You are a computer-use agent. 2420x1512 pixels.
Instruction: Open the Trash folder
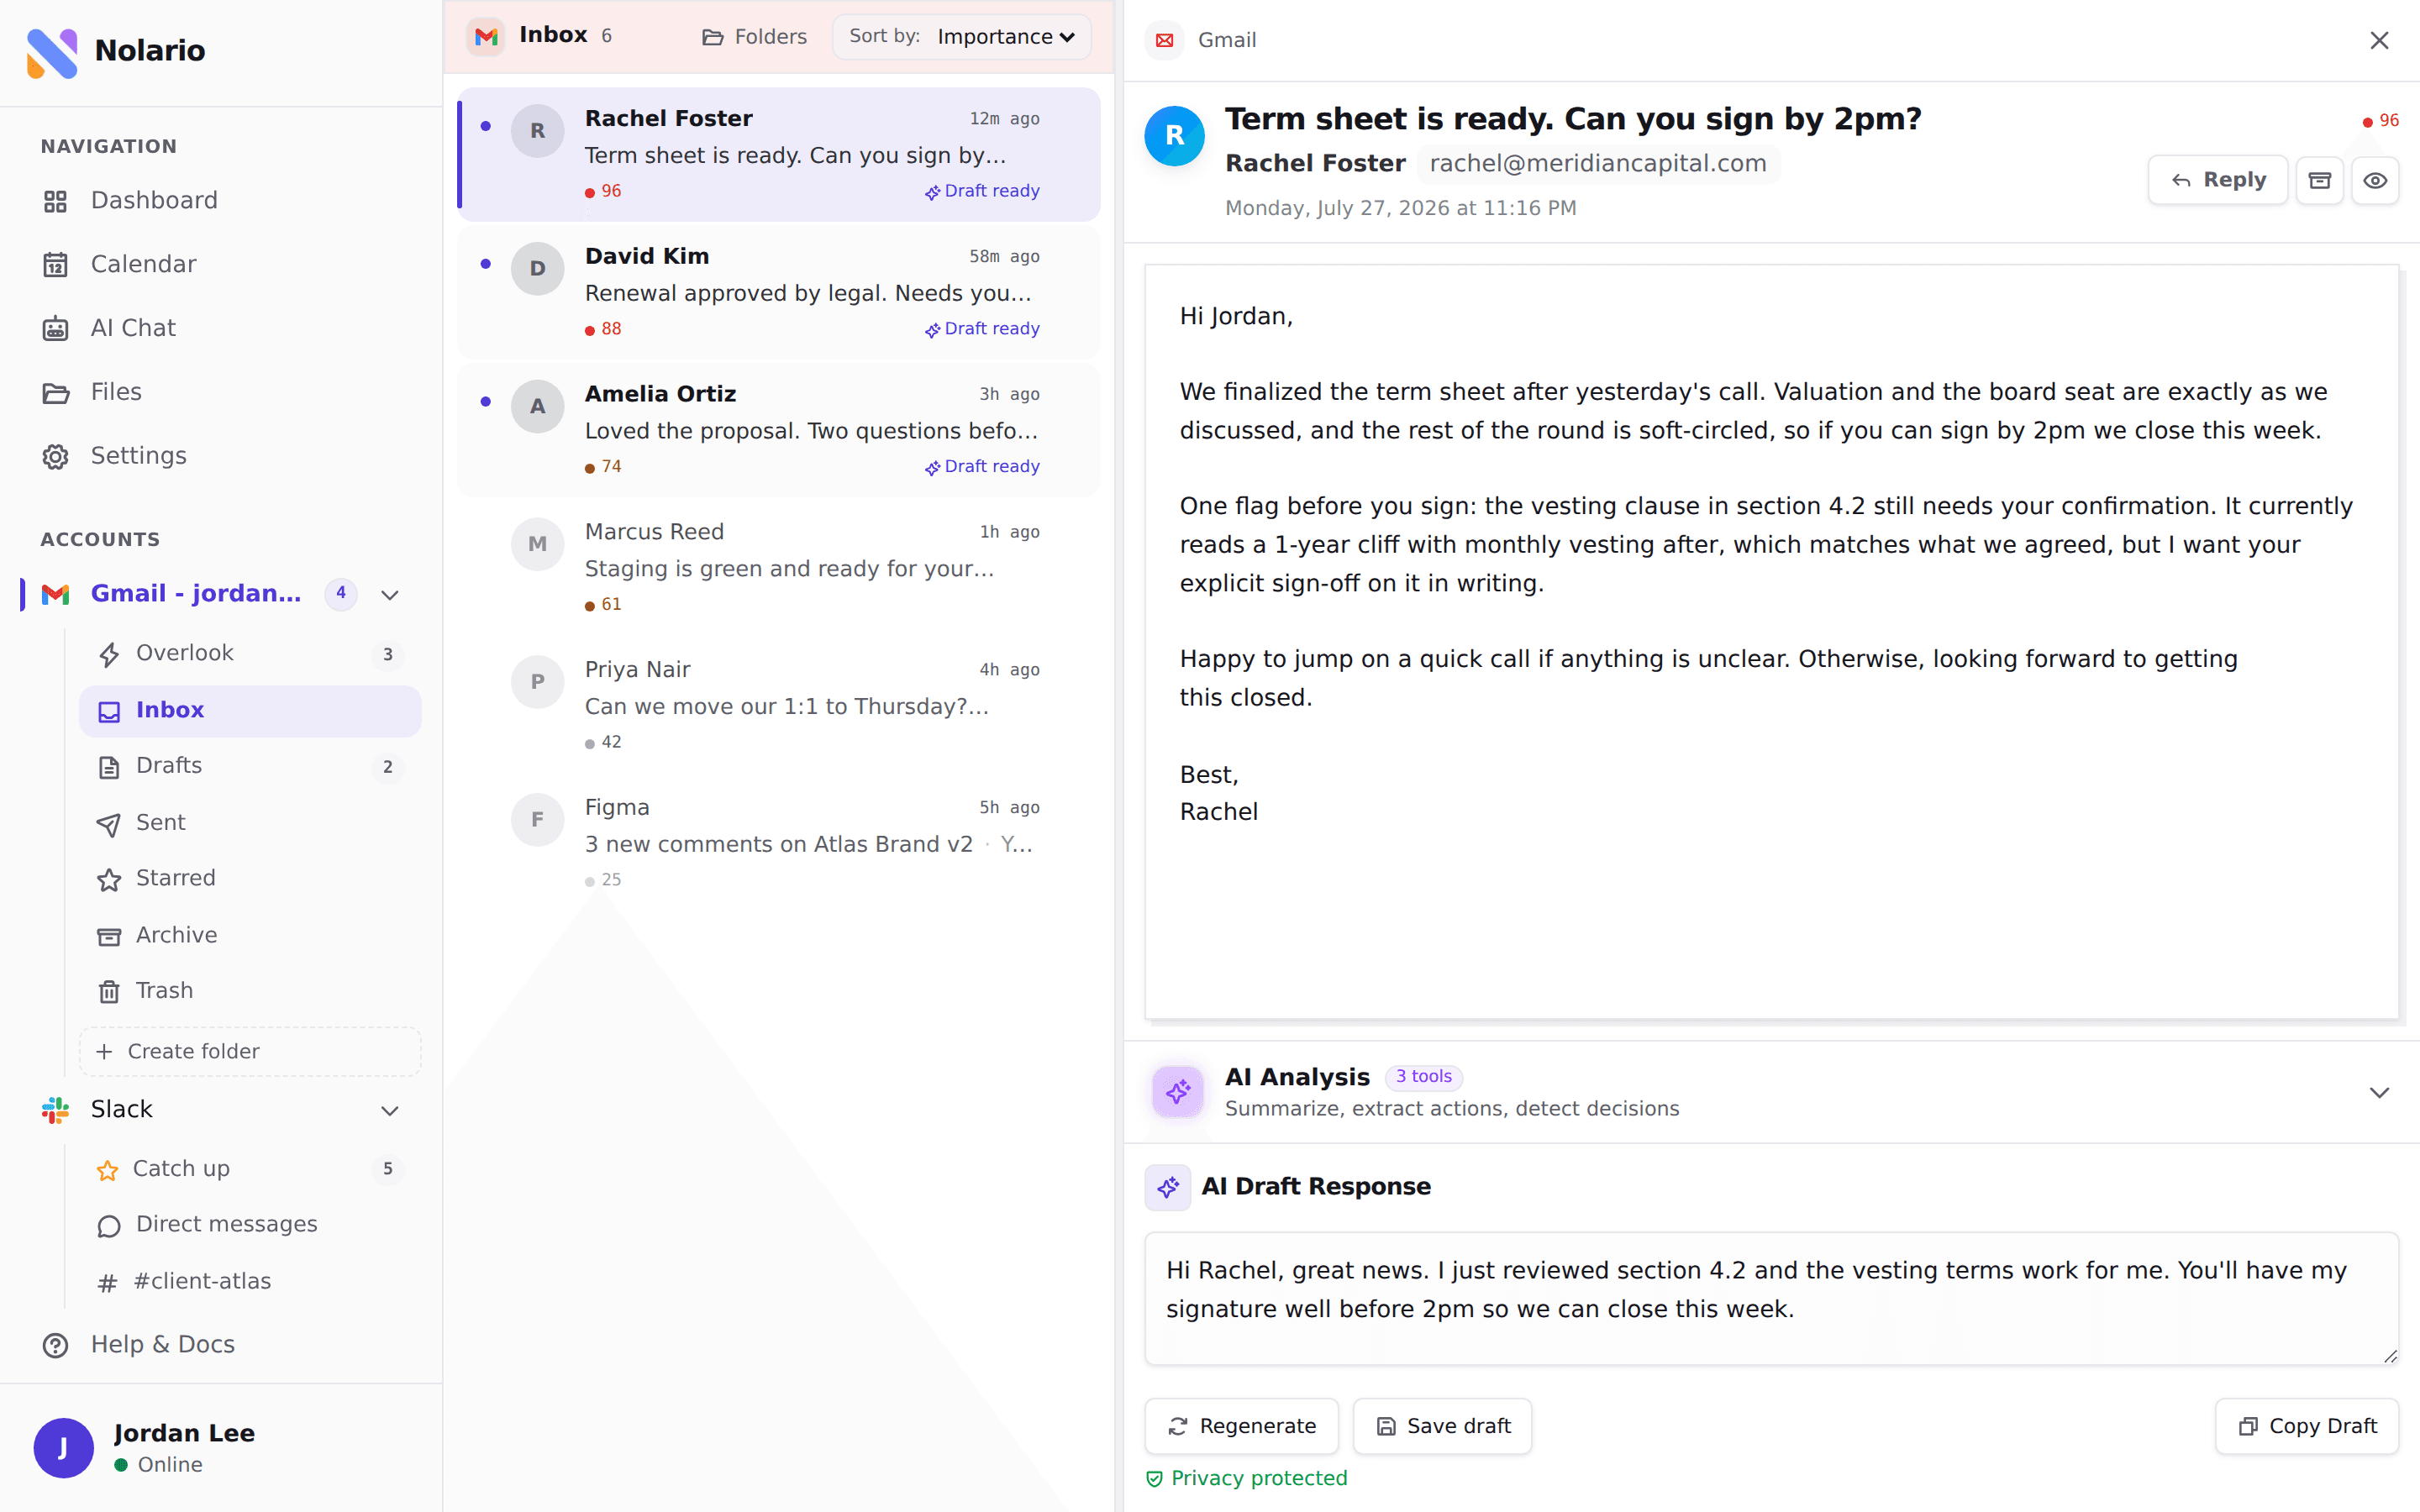250,991
